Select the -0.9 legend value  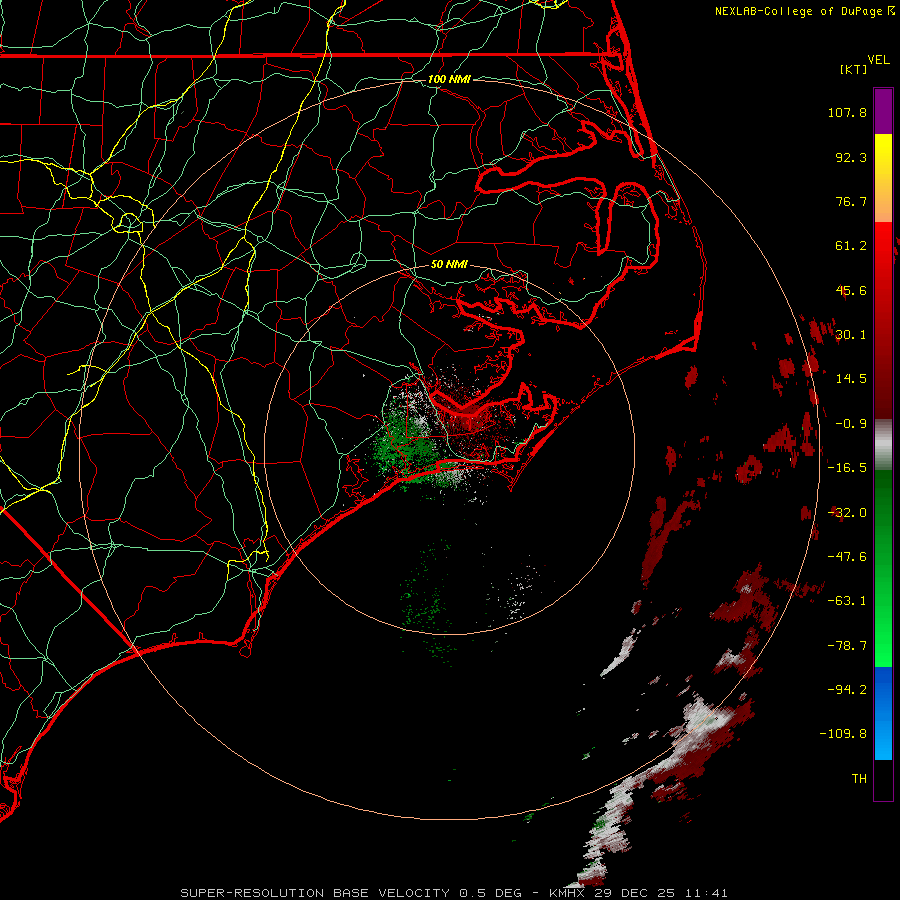pyautogui.click(x=851, y=424)
